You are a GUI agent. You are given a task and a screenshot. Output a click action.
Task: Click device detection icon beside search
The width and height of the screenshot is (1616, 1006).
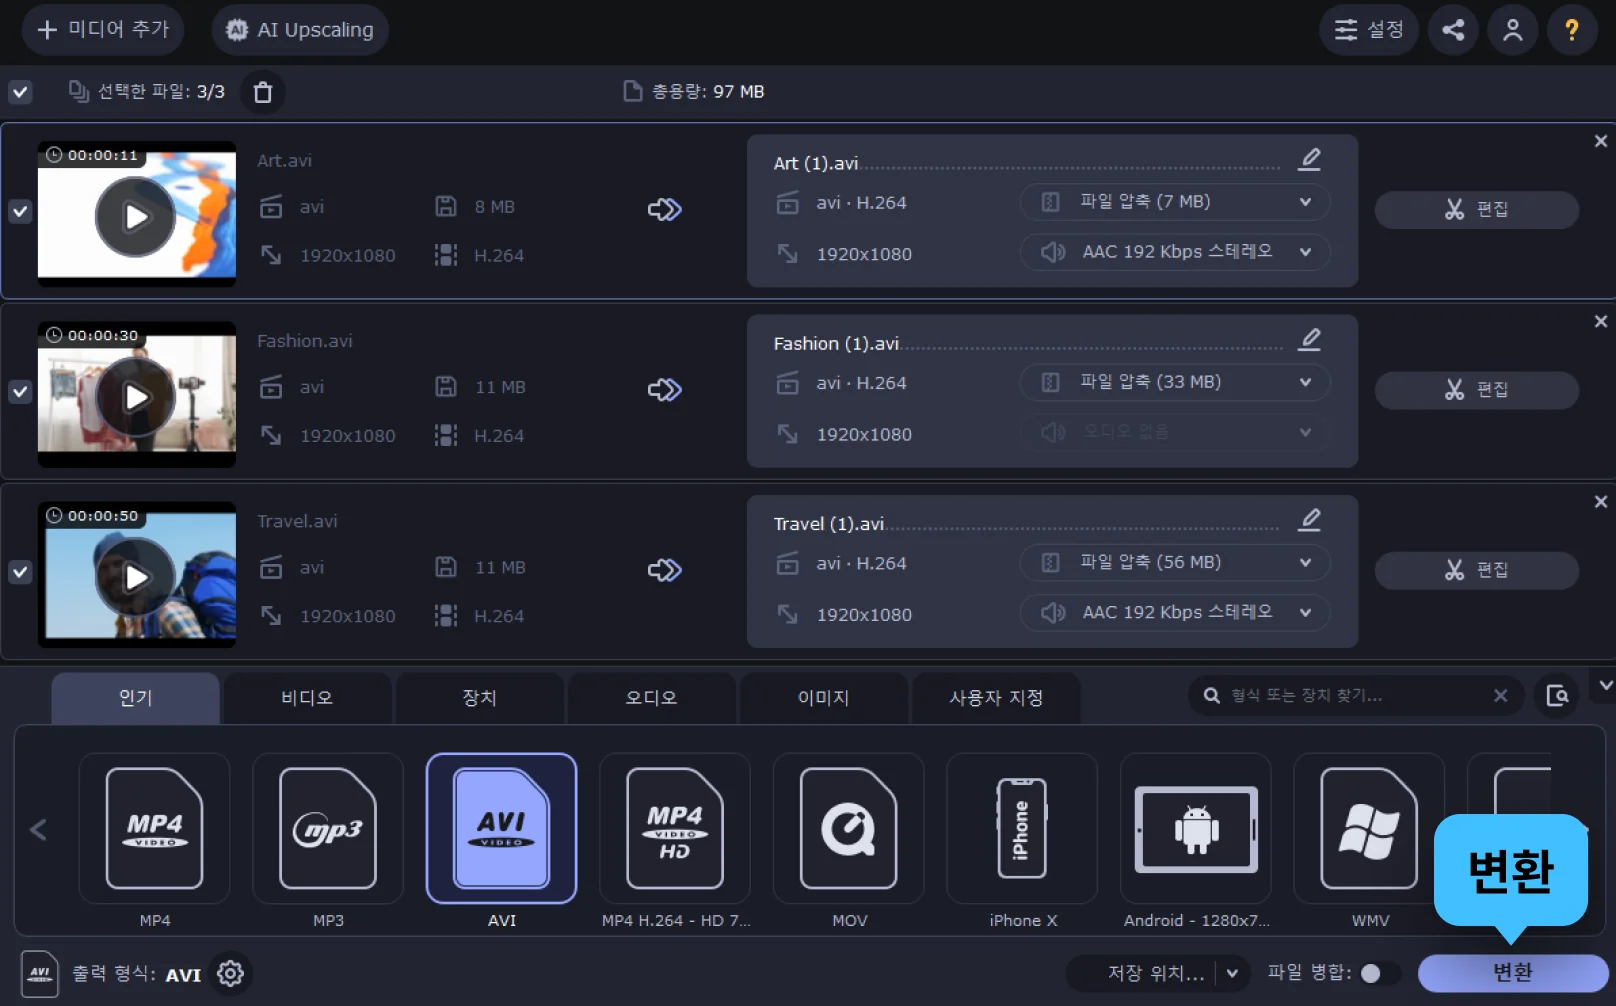[x=1556, y=696]
